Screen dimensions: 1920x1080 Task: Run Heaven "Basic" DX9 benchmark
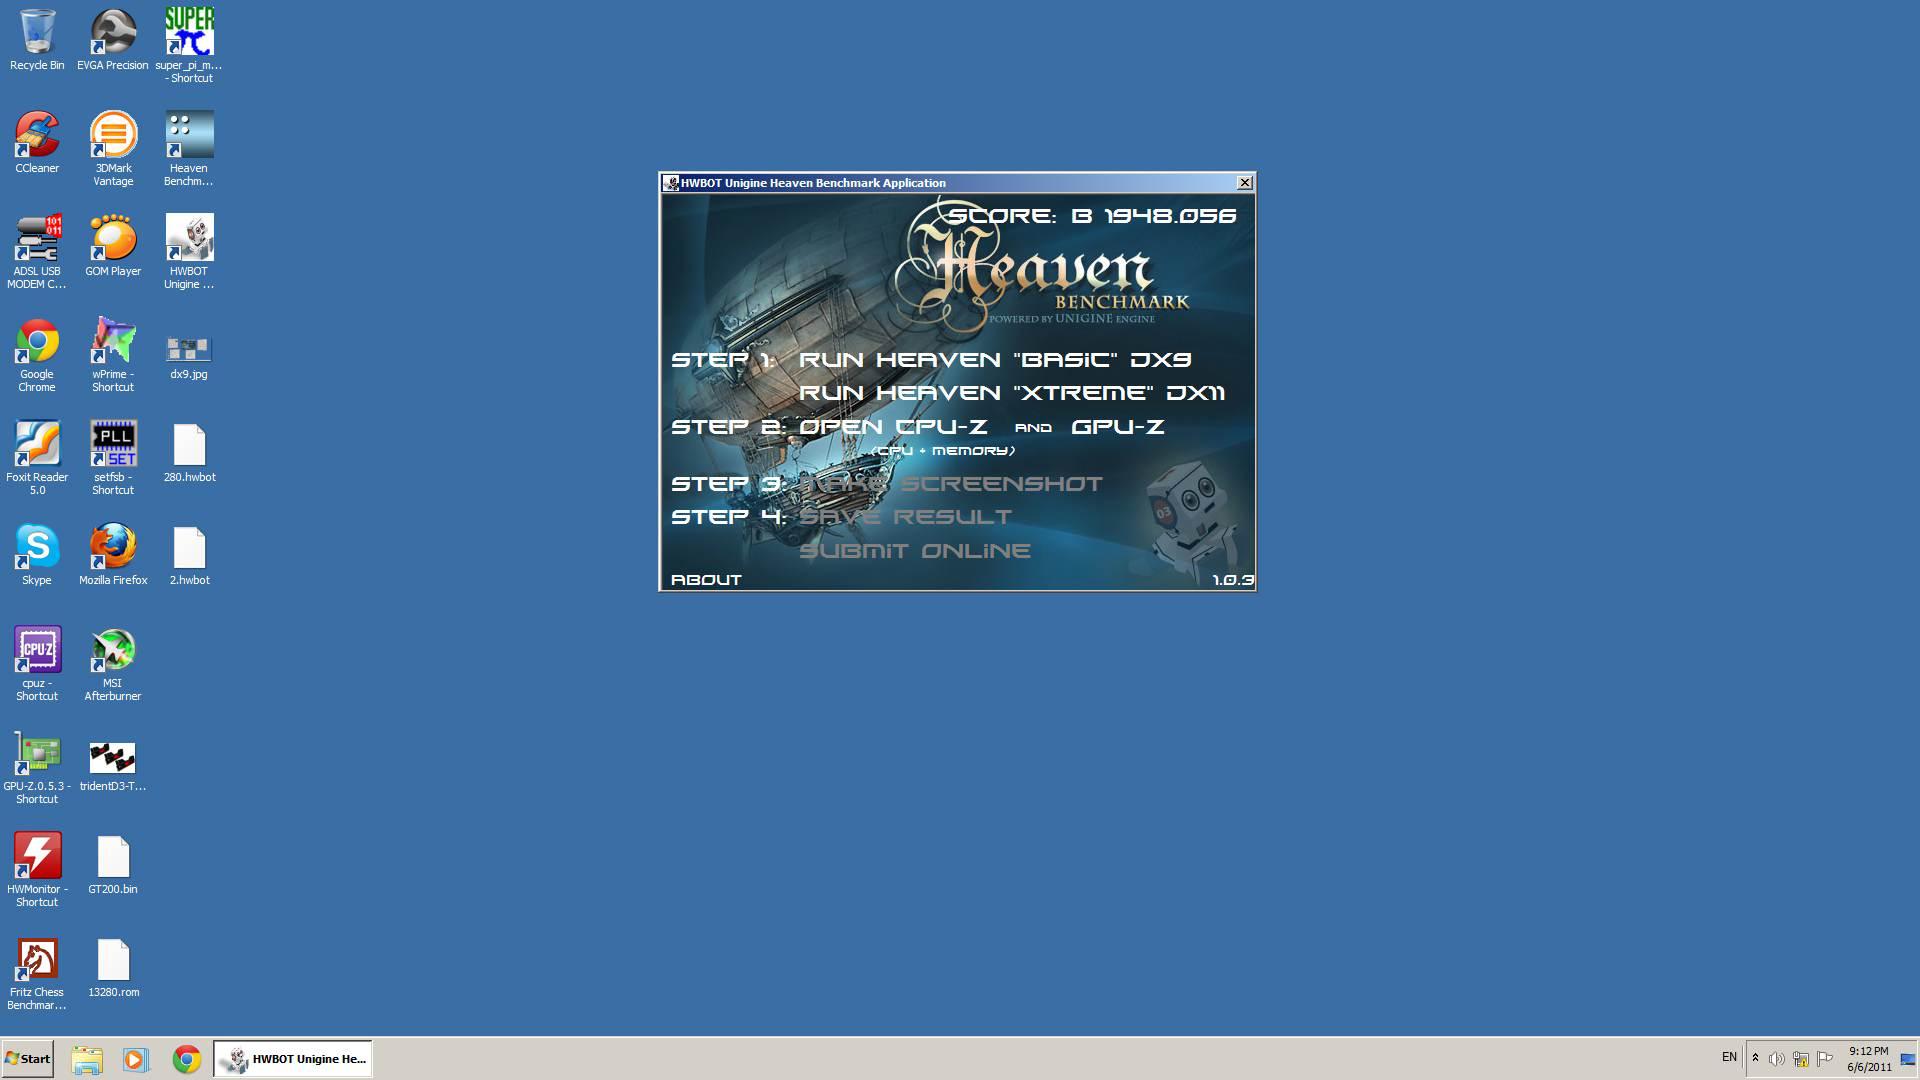coord(995,360)
